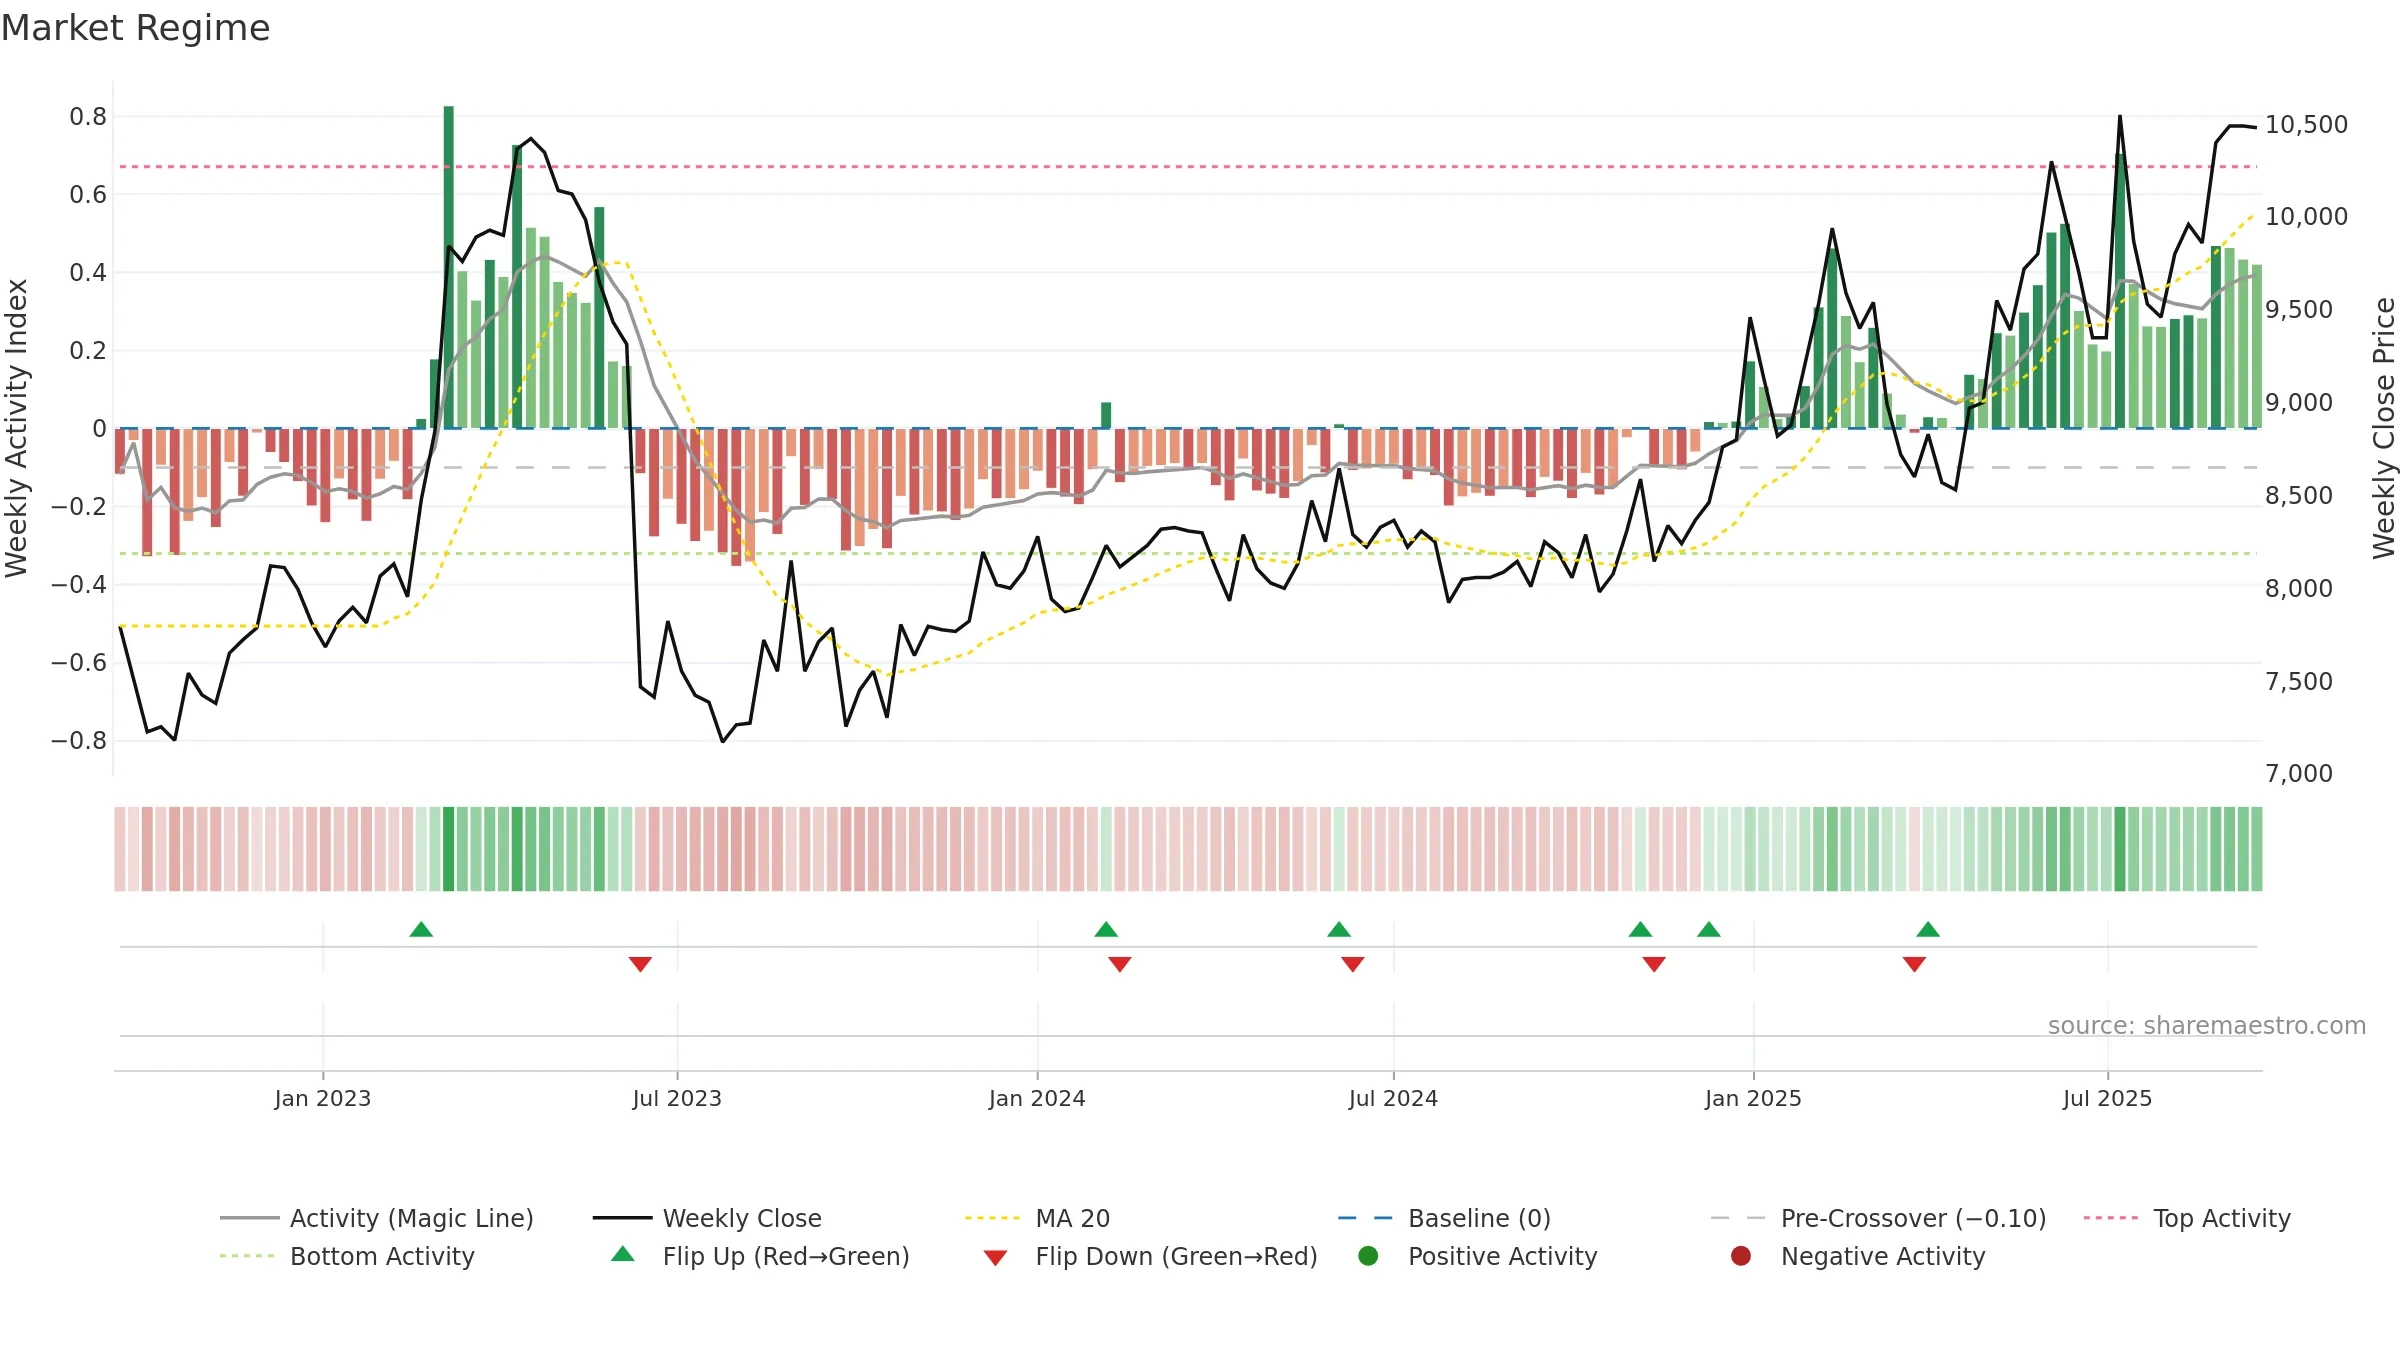Click the −0.8 tick on the left axis
This screenshot has height=1350, width=2400.
coord(79,740)
